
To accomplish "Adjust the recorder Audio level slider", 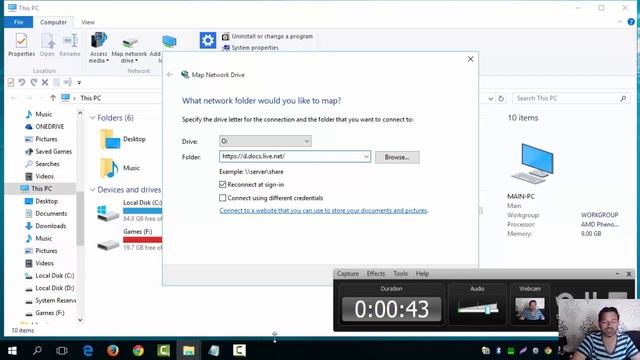I will [x=487, y=309].
